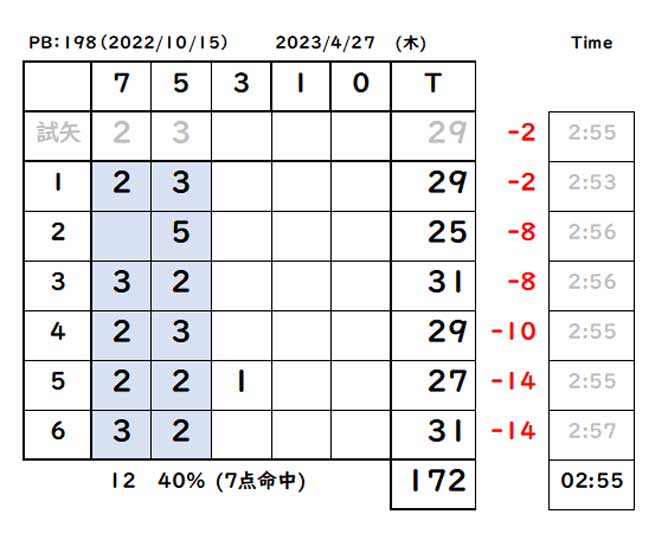Click the column header labeled T

[433, 86]
